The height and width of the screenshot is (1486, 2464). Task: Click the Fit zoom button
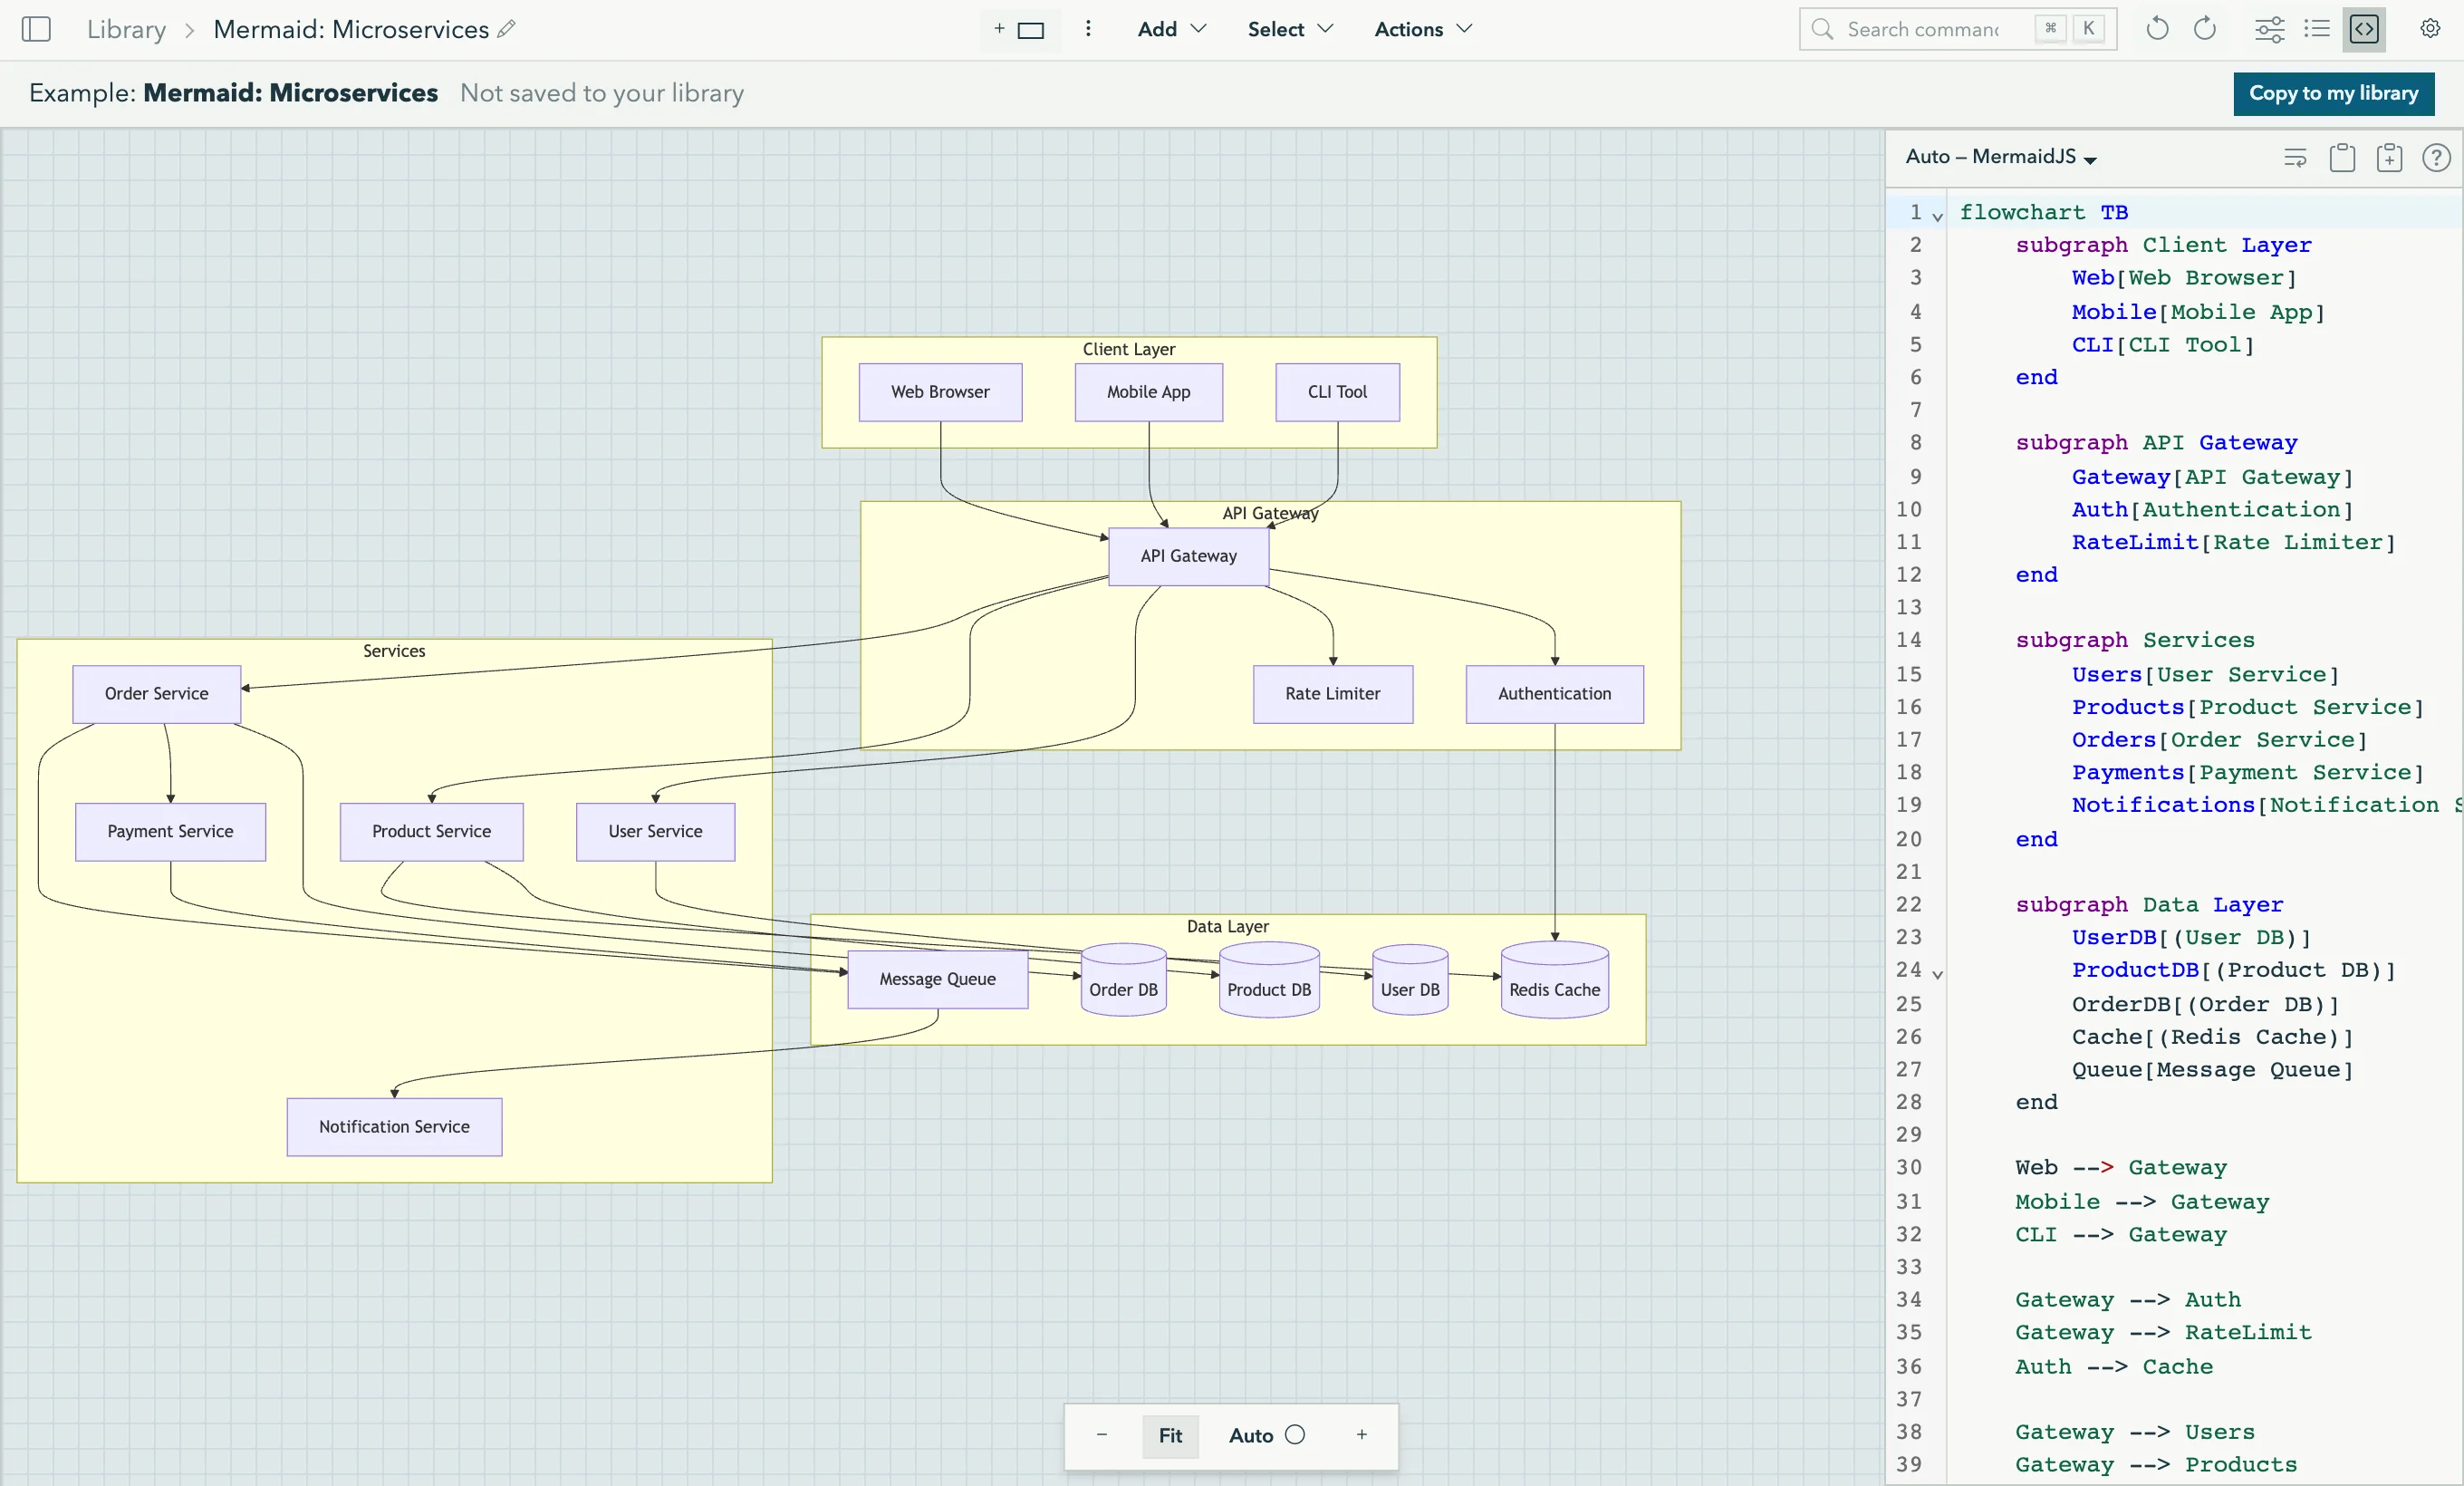(1170, 1435)
